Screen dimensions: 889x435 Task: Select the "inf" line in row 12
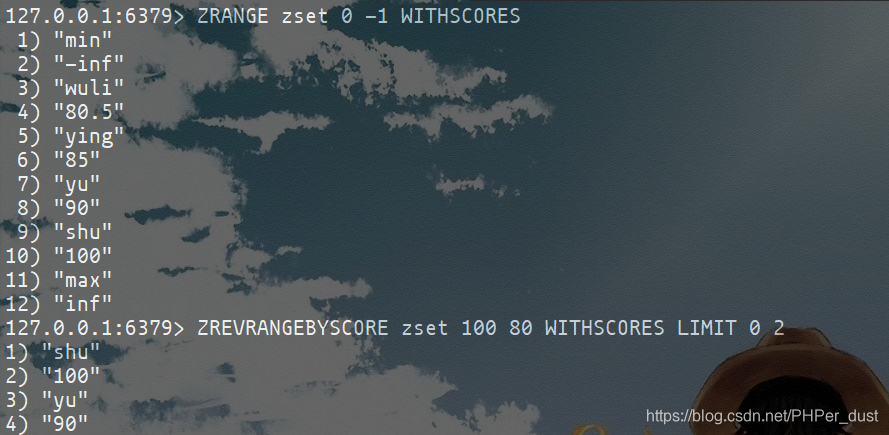pos(83,304)
